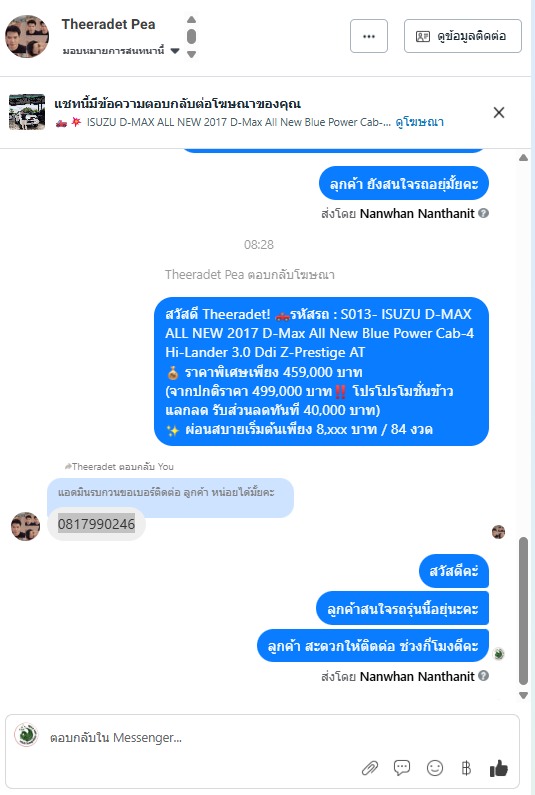Open the three-dot more options button
This screenshot has height=795, width=535.
pos(369,36)
